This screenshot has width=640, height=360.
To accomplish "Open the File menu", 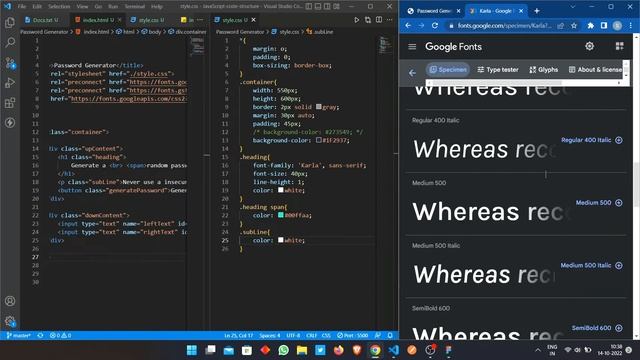I will coord(22,7).
